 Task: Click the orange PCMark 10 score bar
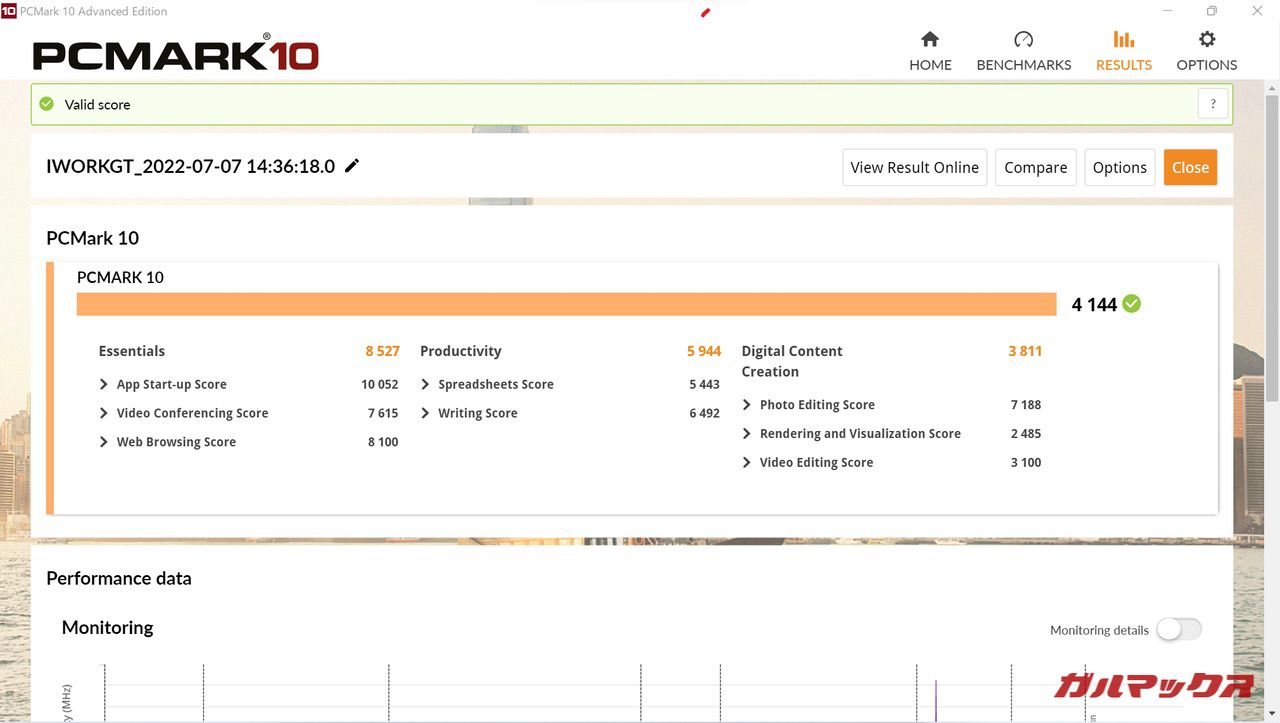(566, 304)
